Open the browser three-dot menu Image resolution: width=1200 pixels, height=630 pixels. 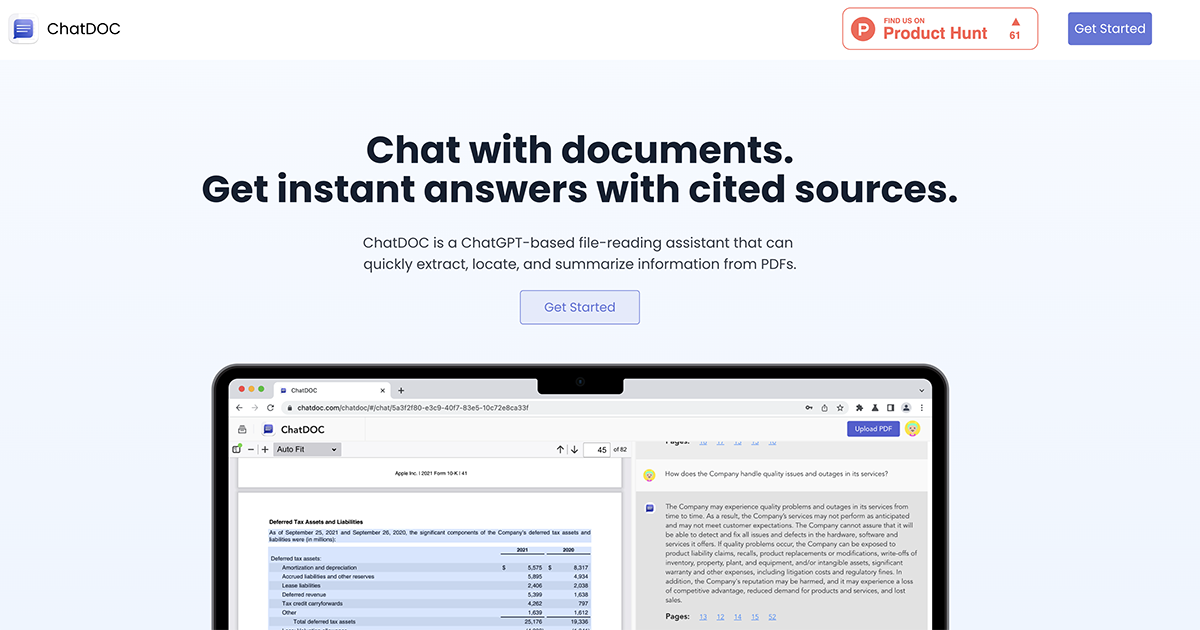(923, 407)
